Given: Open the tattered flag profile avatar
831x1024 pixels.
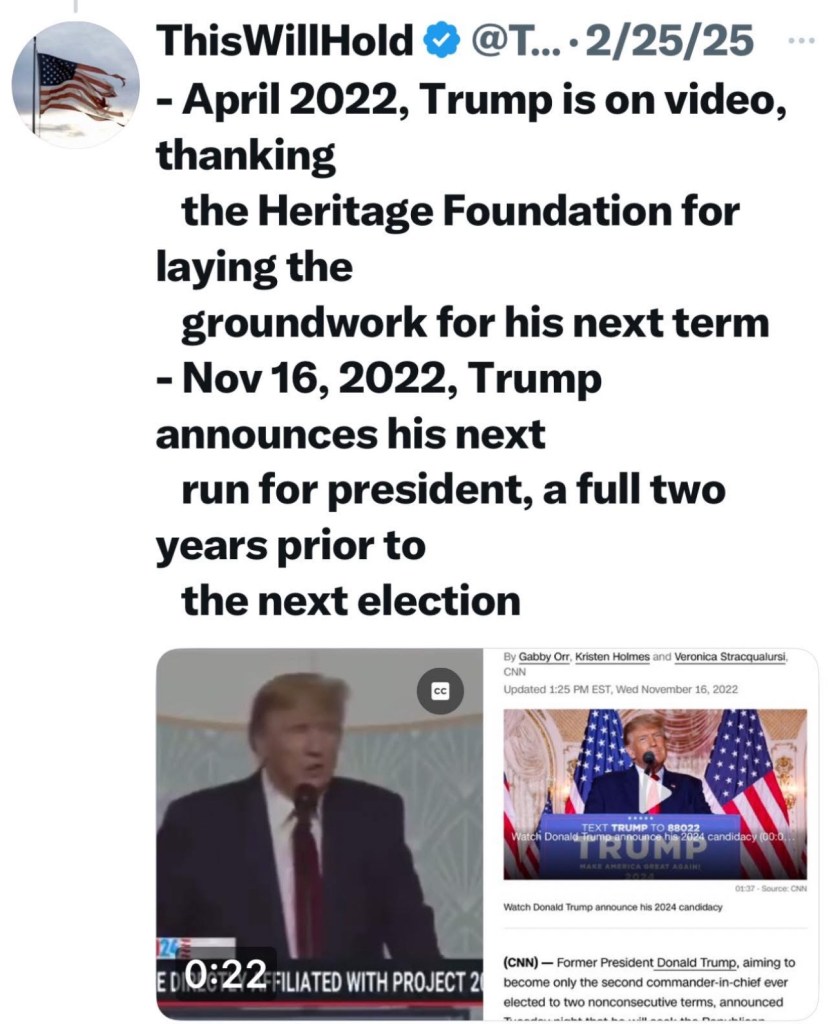Looking at the screenshot, I should [75, 85].
